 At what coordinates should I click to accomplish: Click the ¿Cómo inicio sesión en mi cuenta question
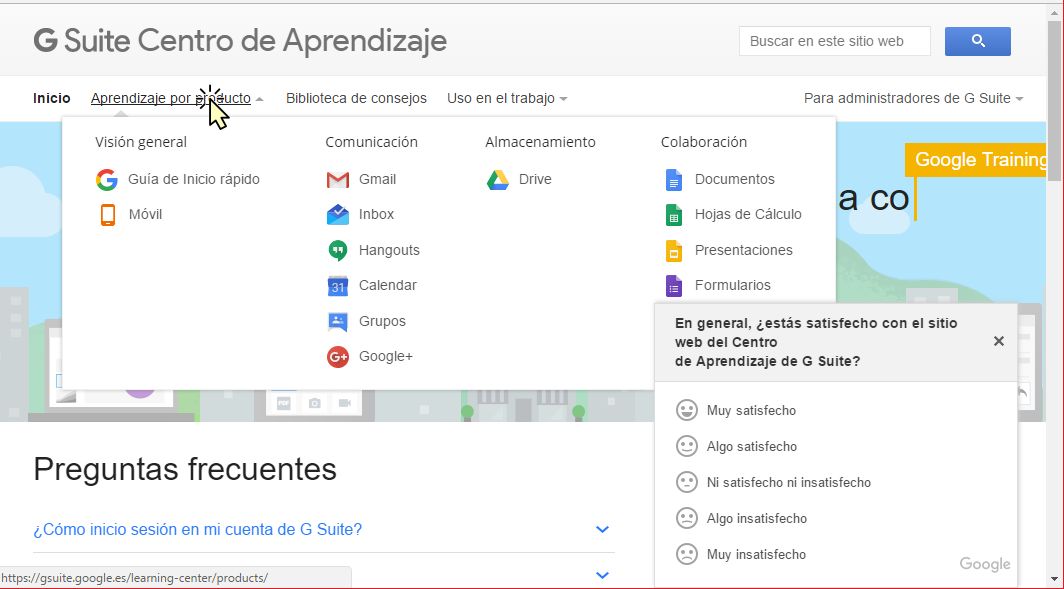coord(197,529)
